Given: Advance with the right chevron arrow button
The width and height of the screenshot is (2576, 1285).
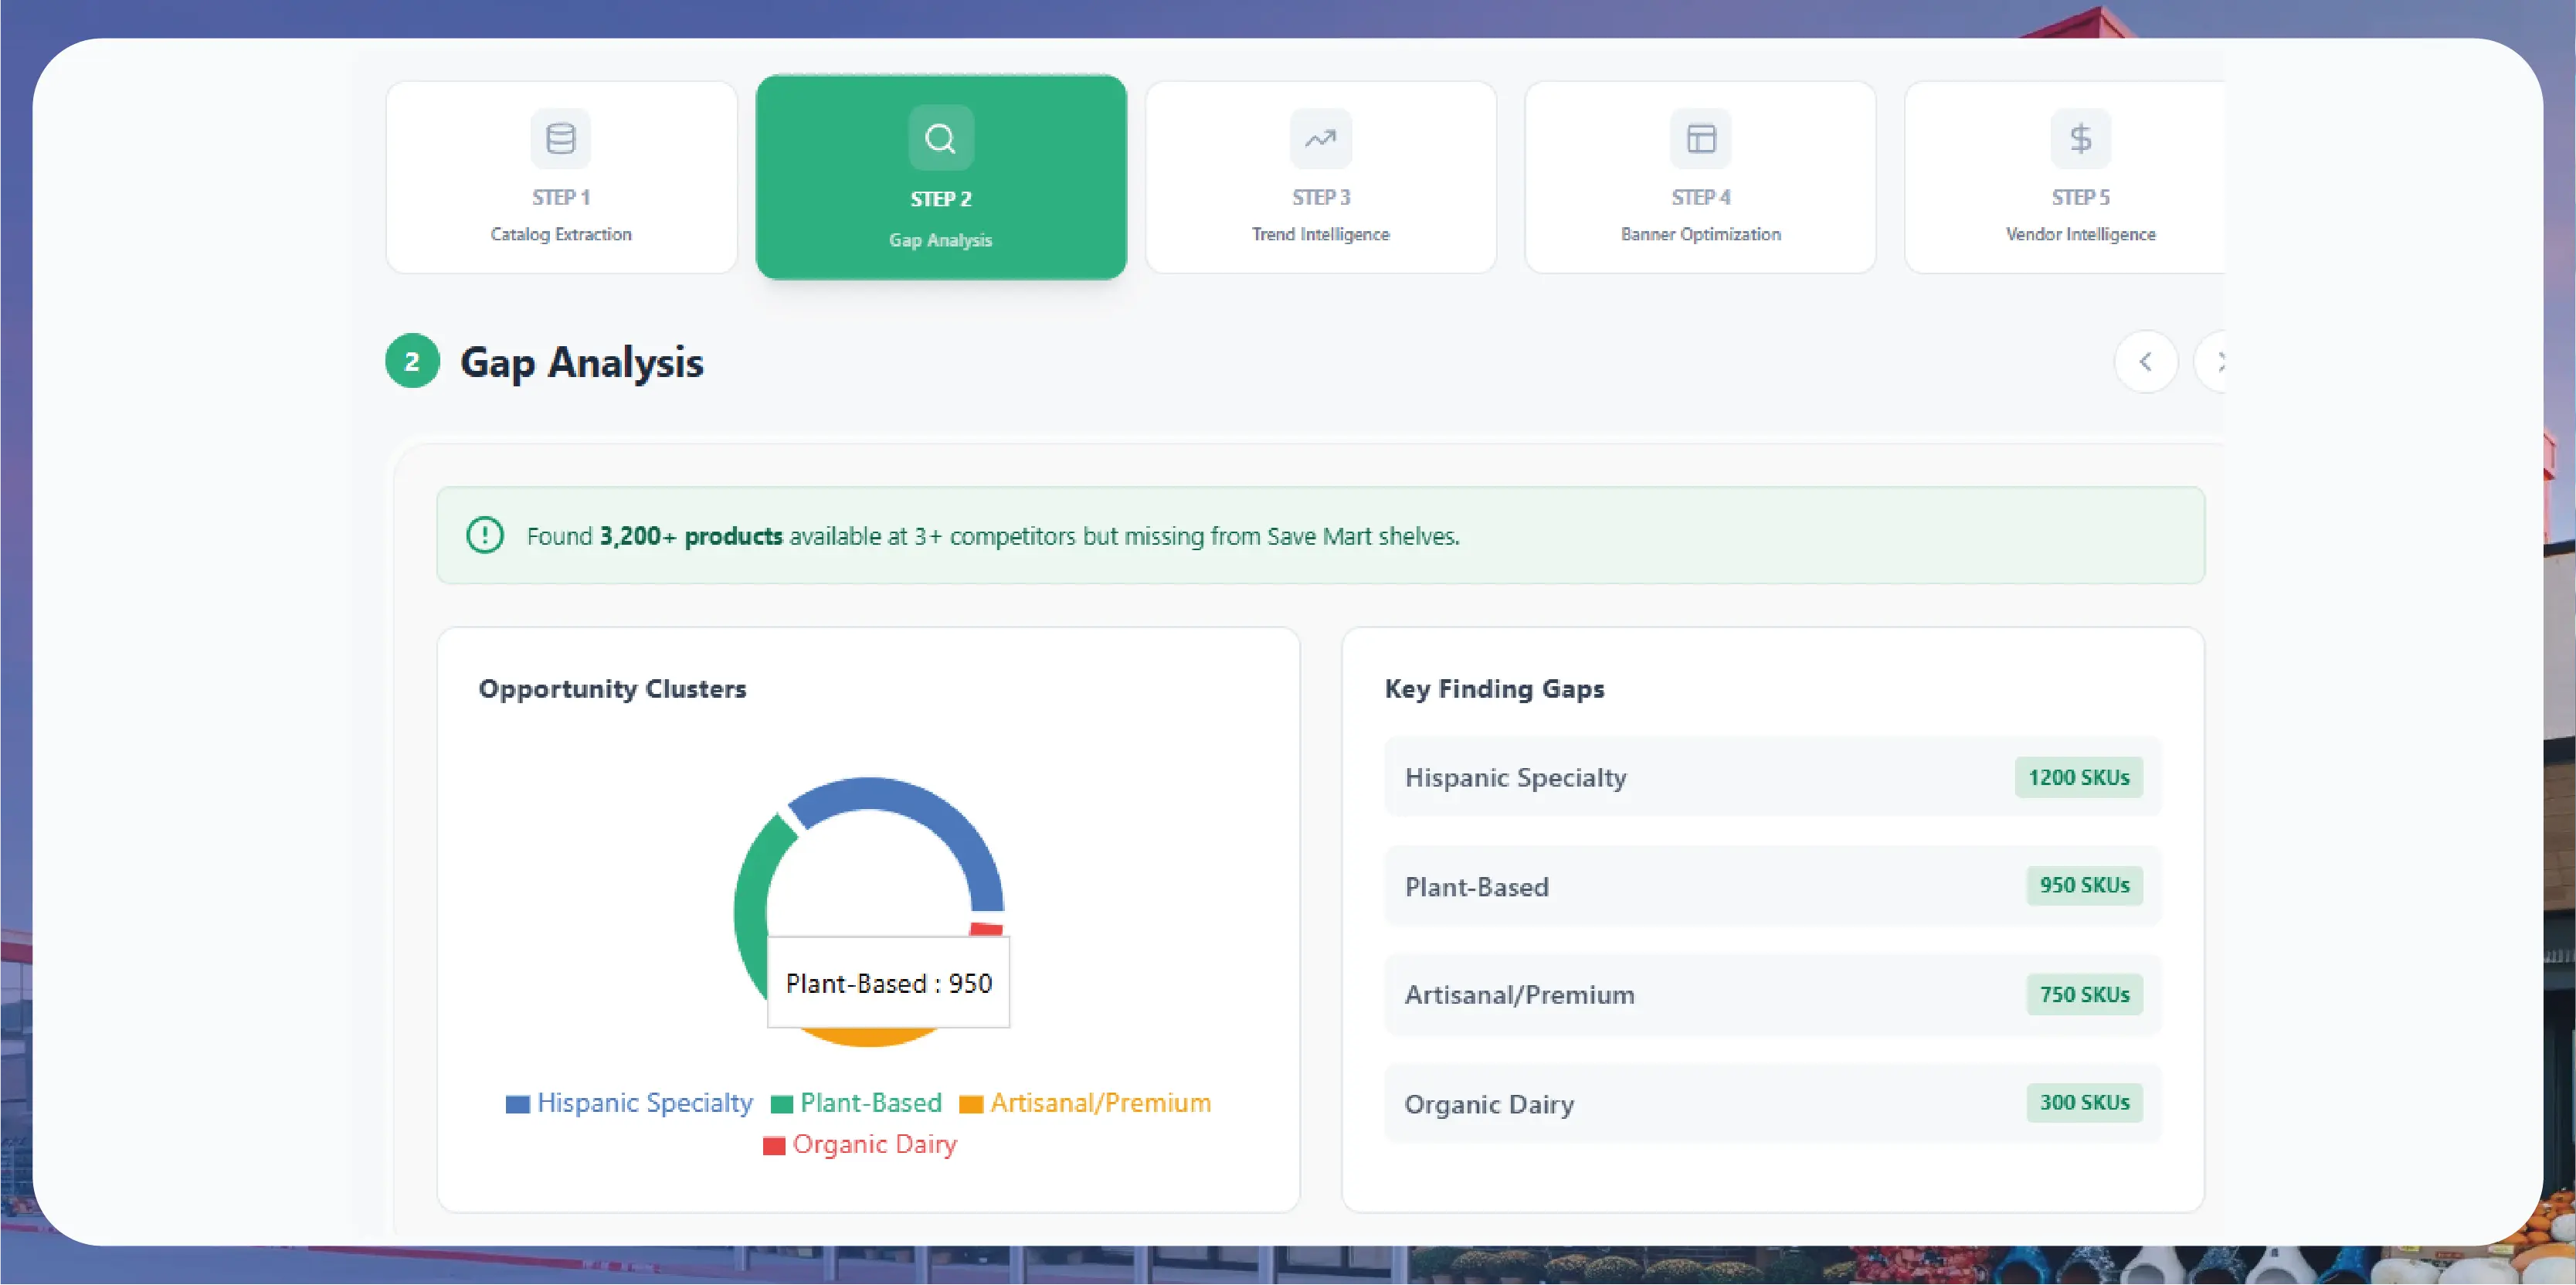Looking at the screenshot, I should [2214, 361].
